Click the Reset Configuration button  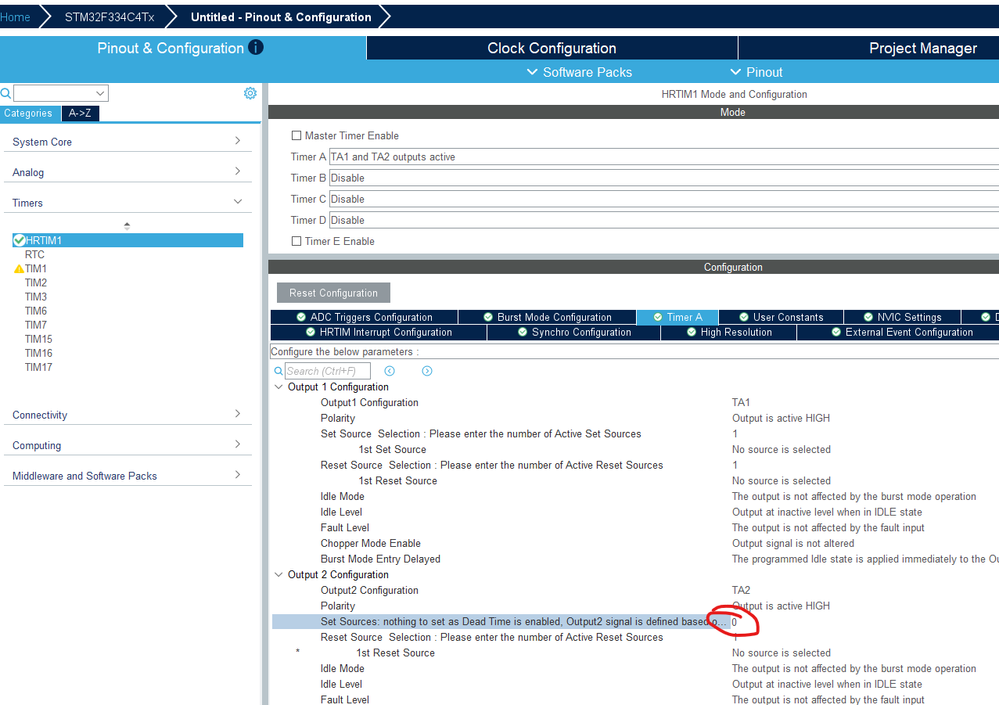click(x=333, y=293)
